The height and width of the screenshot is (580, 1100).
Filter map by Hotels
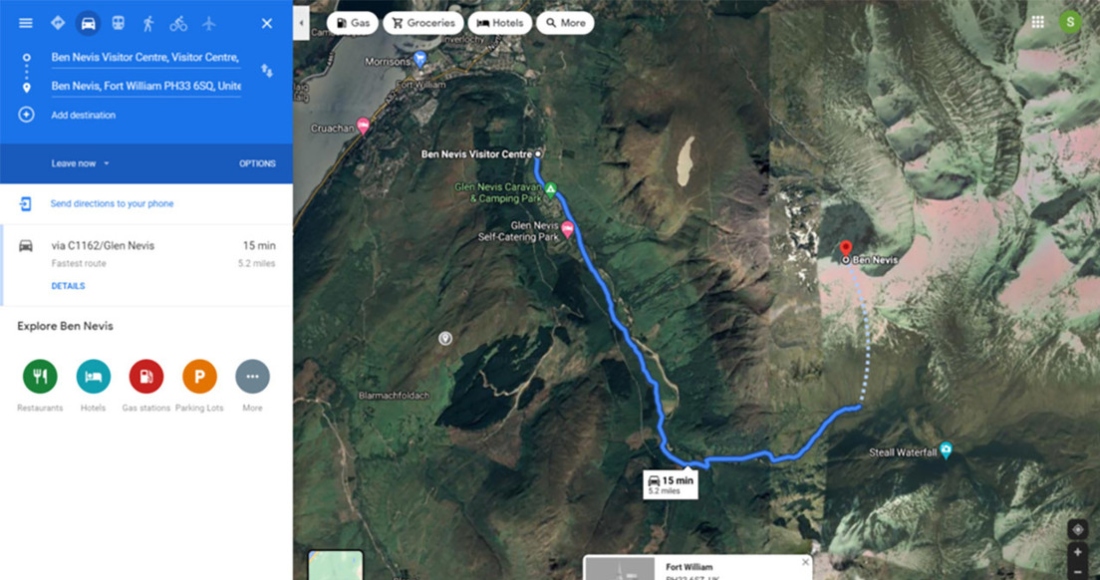pos(499,23)
